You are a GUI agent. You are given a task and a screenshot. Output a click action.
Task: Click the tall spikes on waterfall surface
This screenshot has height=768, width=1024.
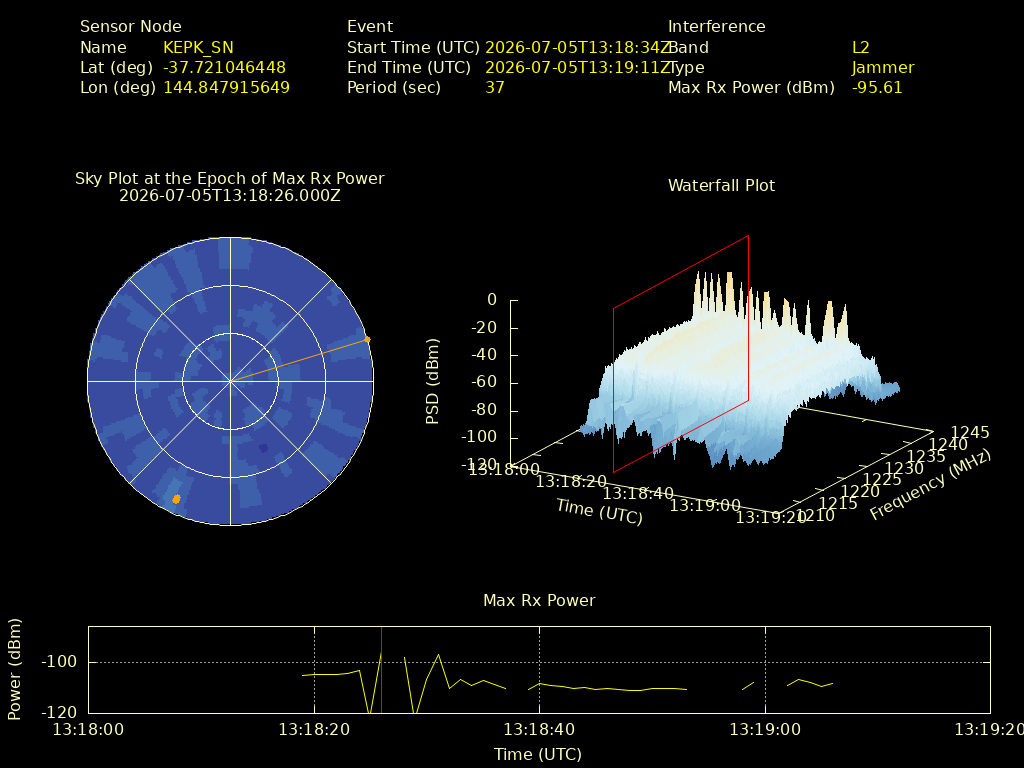pyautogui.click(x=771, y=304)
